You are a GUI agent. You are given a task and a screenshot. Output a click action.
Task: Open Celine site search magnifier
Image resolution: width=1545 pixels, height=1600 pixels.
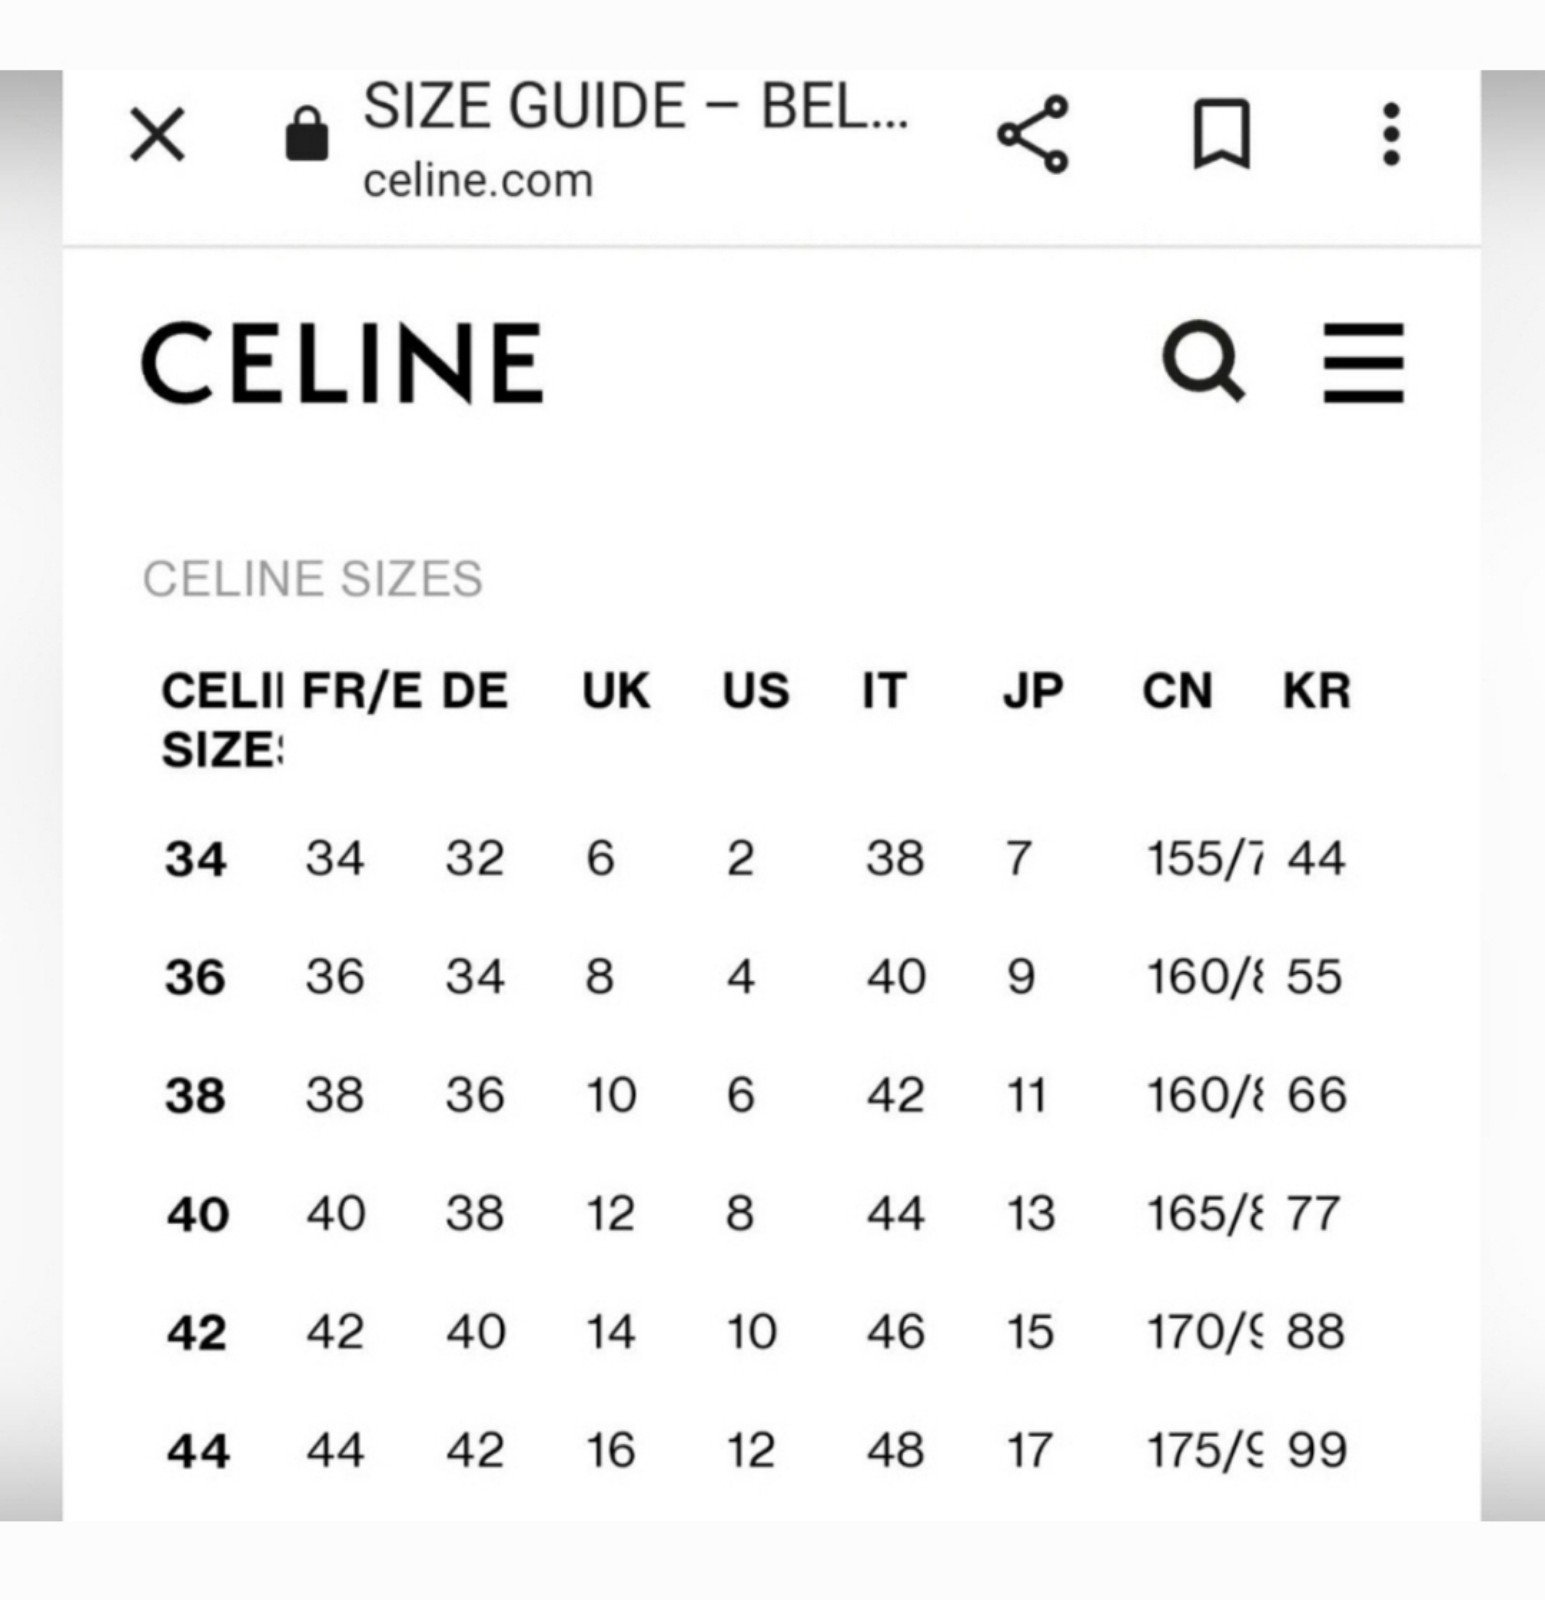pos(1203,361)
